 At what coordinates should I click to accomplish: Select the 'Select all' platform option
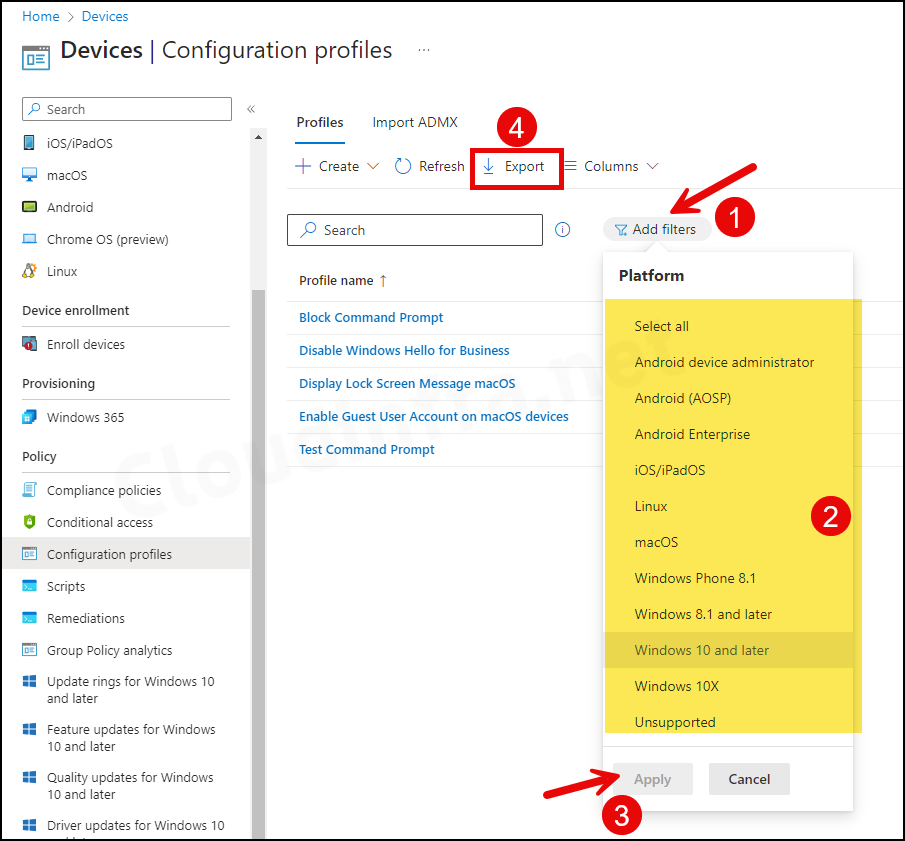click(728, 326)
